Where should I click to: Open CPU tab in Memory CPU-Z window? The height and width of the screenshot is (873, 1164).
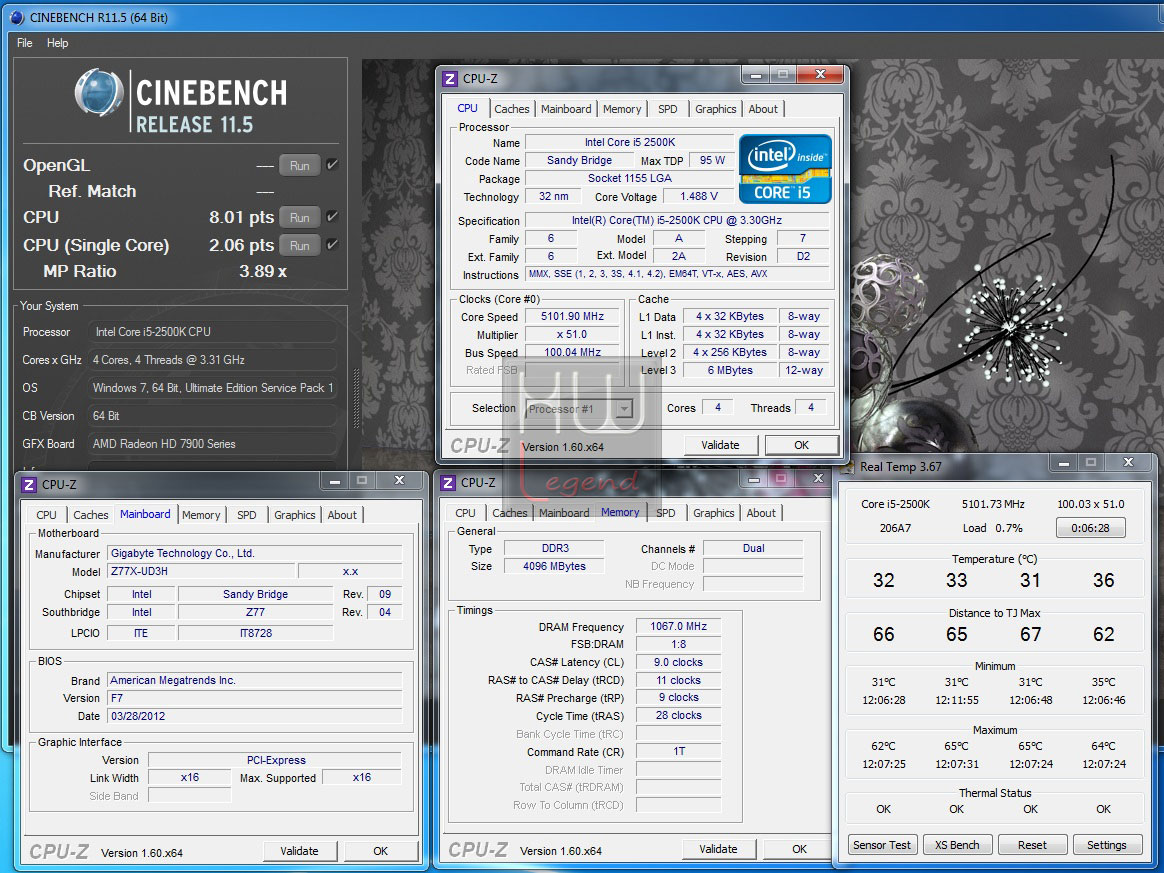click(465, 514)
